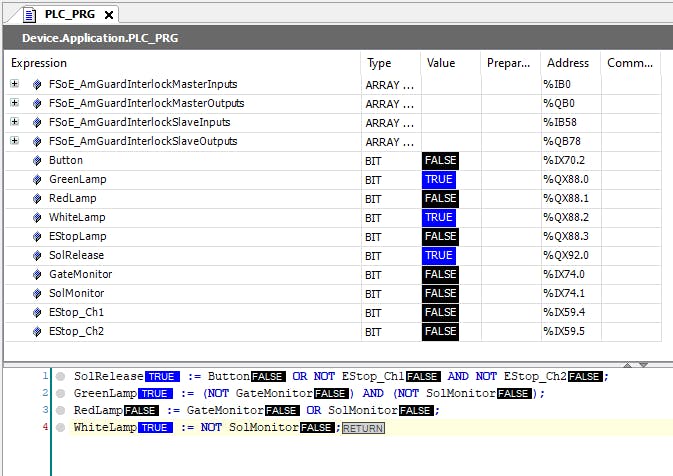Select the GreenLamp variable name

point(78,179)
